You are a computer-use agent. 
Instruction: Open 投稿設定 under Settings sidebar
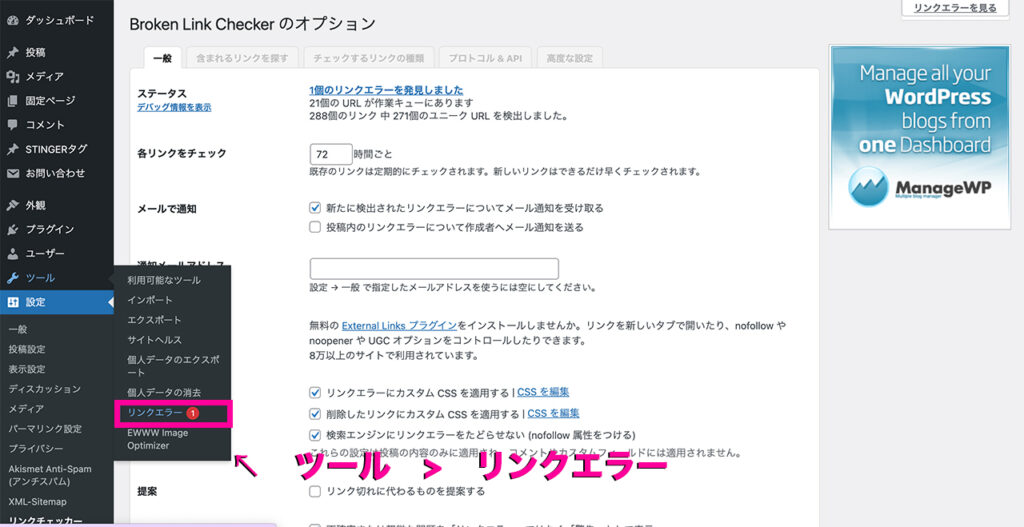click(x=27, y=349)
